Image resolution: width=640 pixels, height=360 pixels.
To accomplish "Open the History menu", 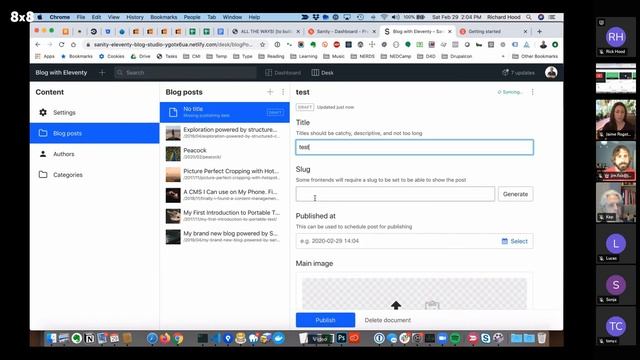I will (135, 17).
